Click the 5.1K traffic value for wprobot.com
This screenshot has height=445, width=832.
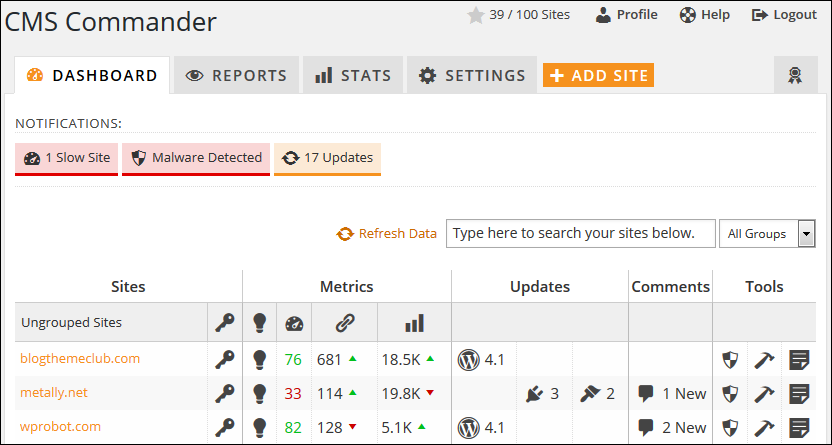point(397,427)
